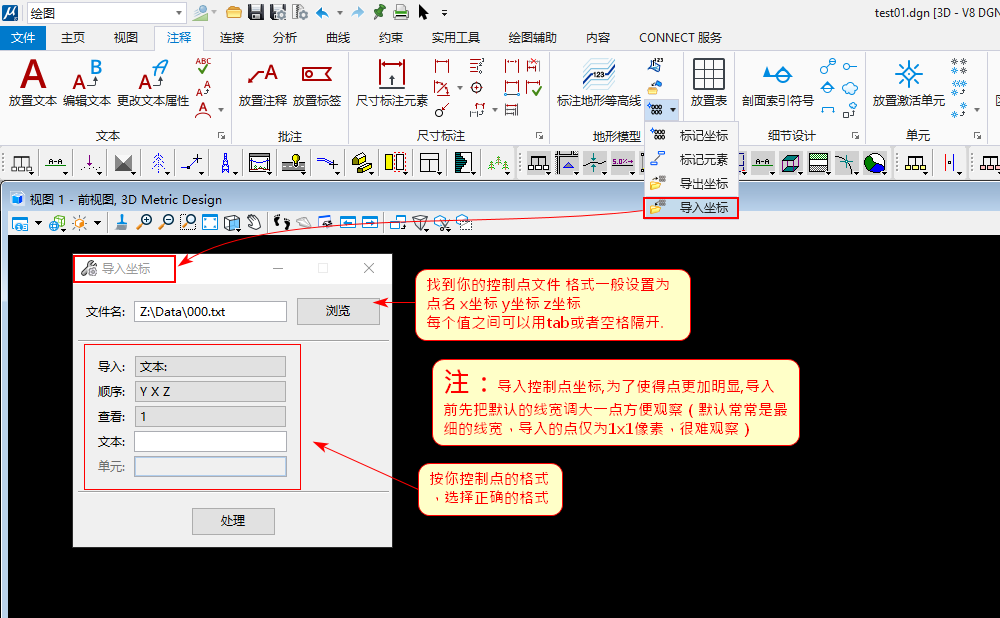Click the 放置表 (Place Table) tool
The image size is (1000, 618).
709,82
